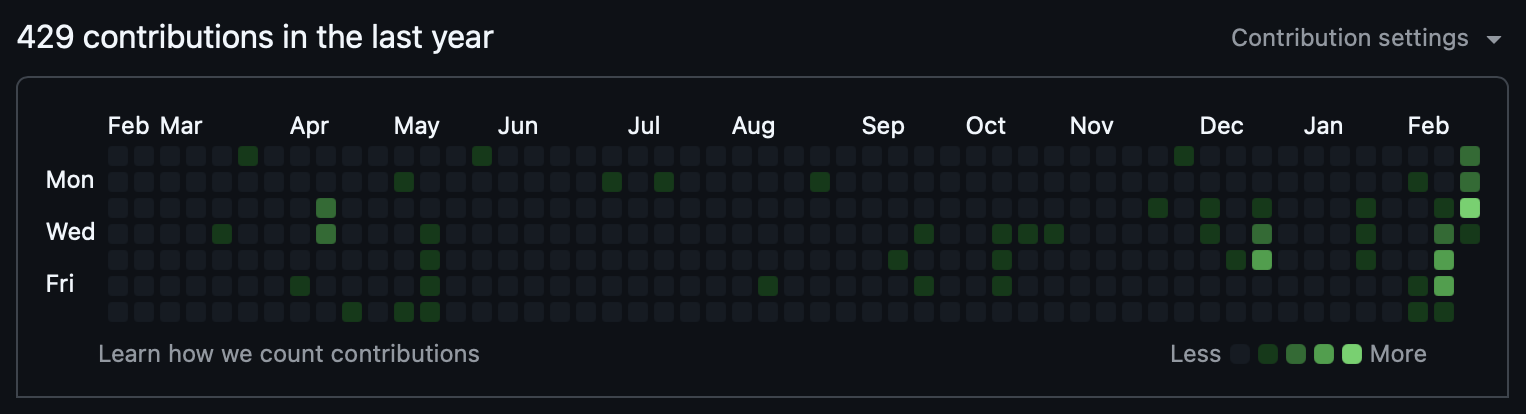Click the 429 contributions in the last year heading
This screenshot has height=414, width=1526.
coord(256,38)
